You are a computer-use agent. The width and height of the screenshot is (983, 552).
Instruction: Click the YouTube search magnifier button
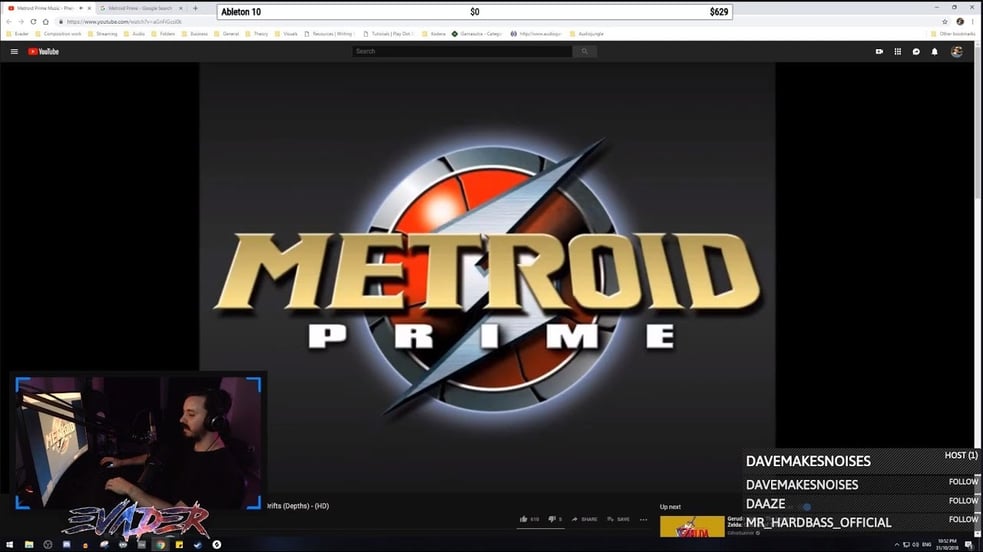584,51
